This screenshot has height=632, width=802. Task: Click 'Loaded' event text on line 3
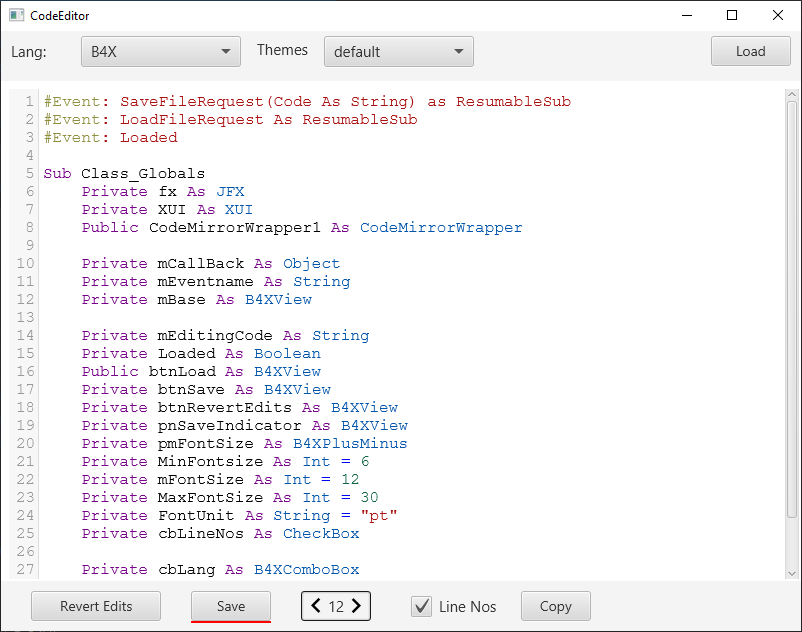point(149,137)
